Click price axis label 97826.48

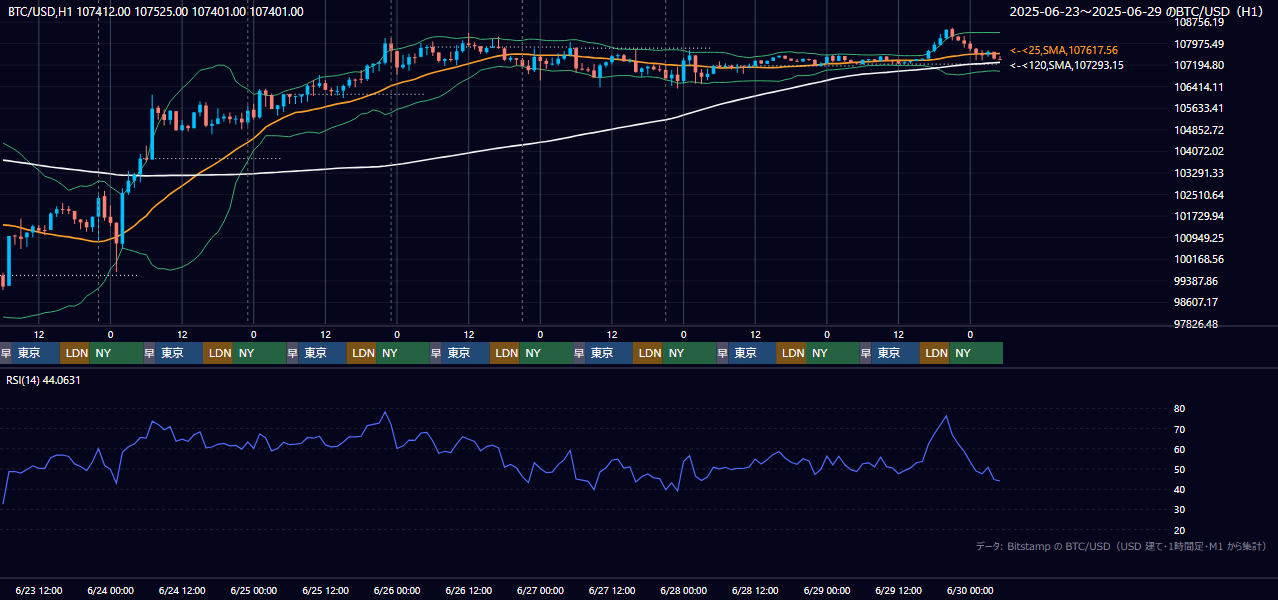(1196, 324)
